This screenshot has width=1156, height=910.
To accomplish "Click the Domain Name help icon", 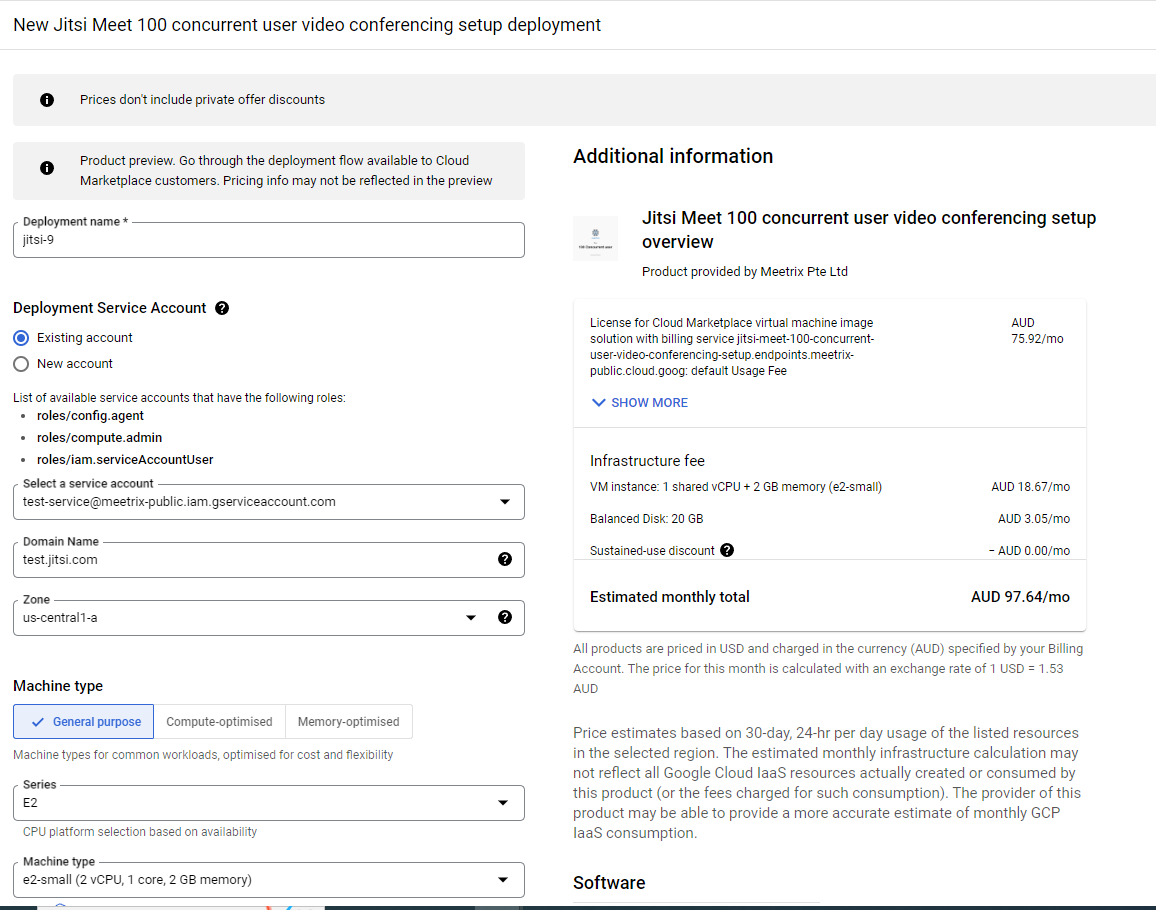I will pos(505,559).
